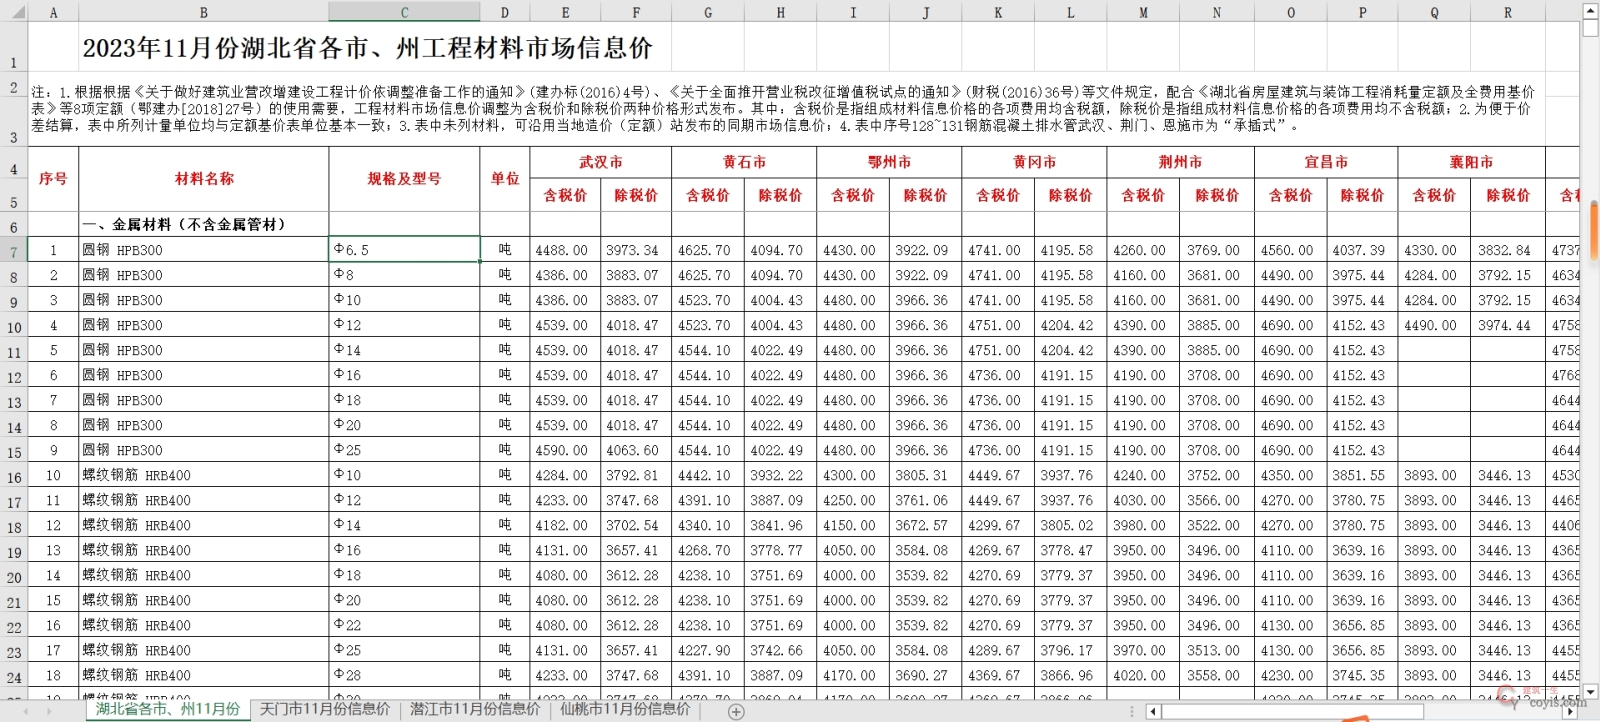This screenshot has height=722, width=1600.
Task: Switch to the 潜江市11月份信息价 sheet tab
Action: pyautogui.click(x=474, y=709)
